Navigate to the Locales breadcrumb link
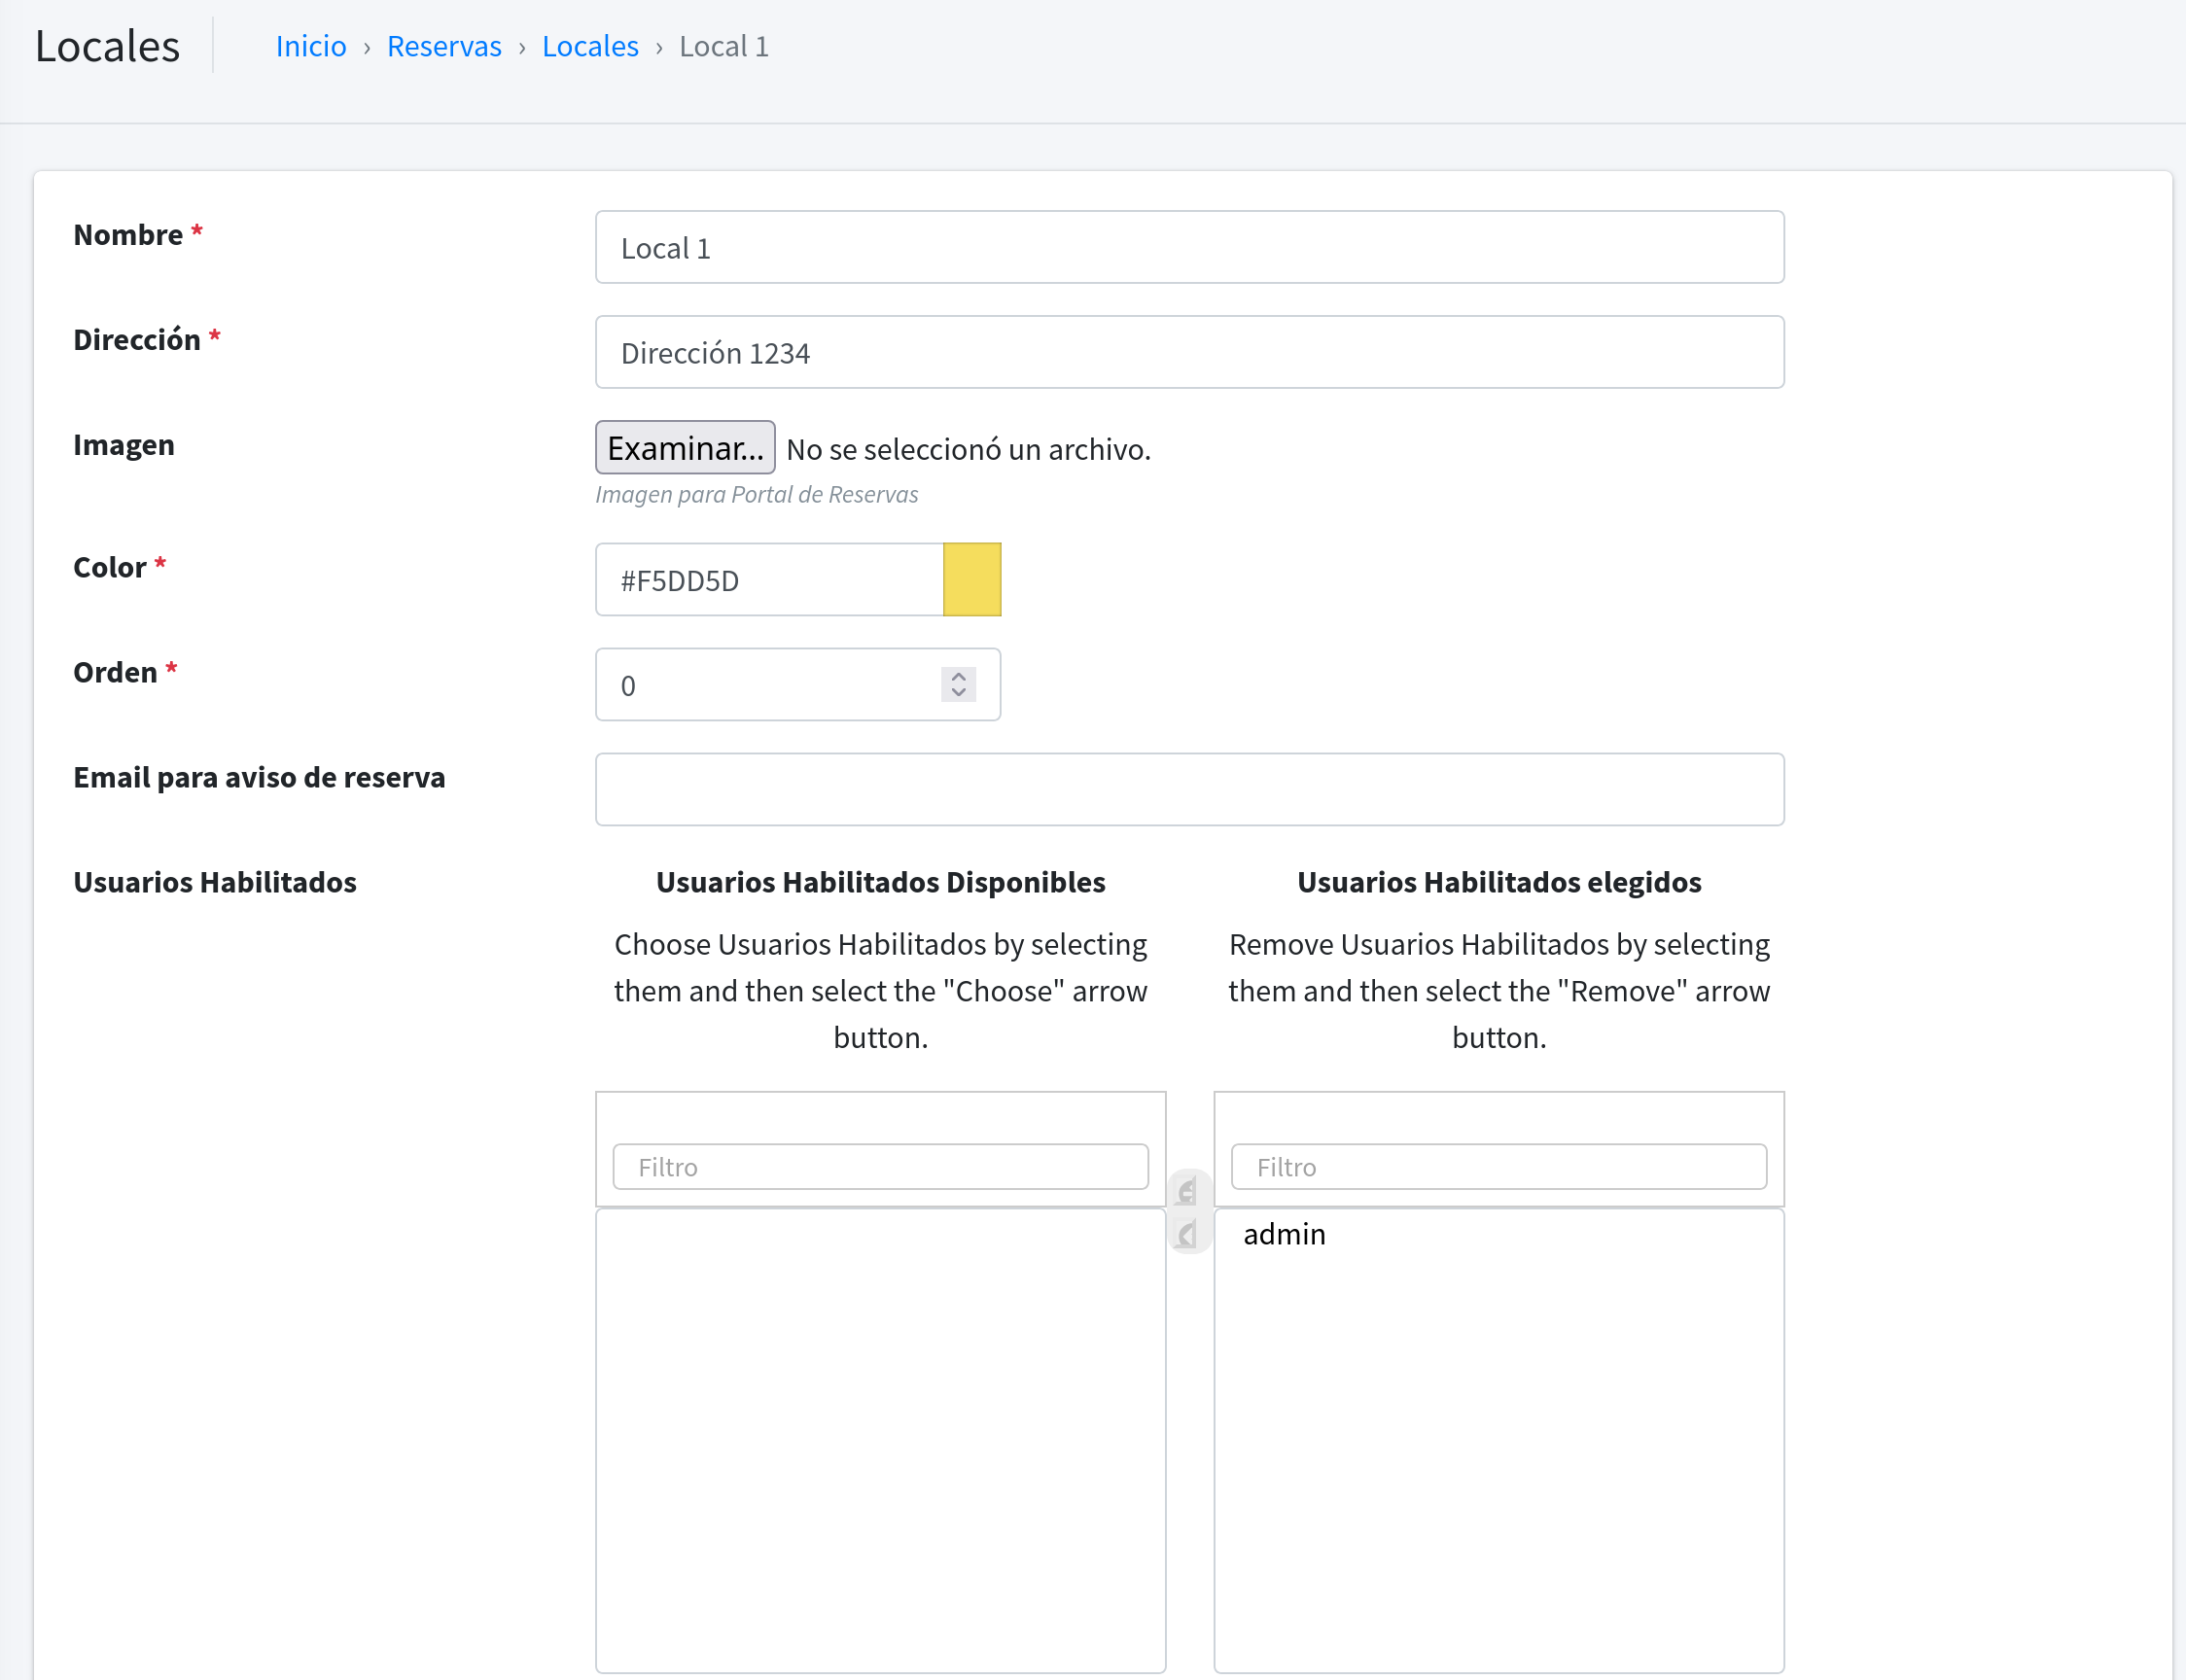 click(x=590, y=46)
